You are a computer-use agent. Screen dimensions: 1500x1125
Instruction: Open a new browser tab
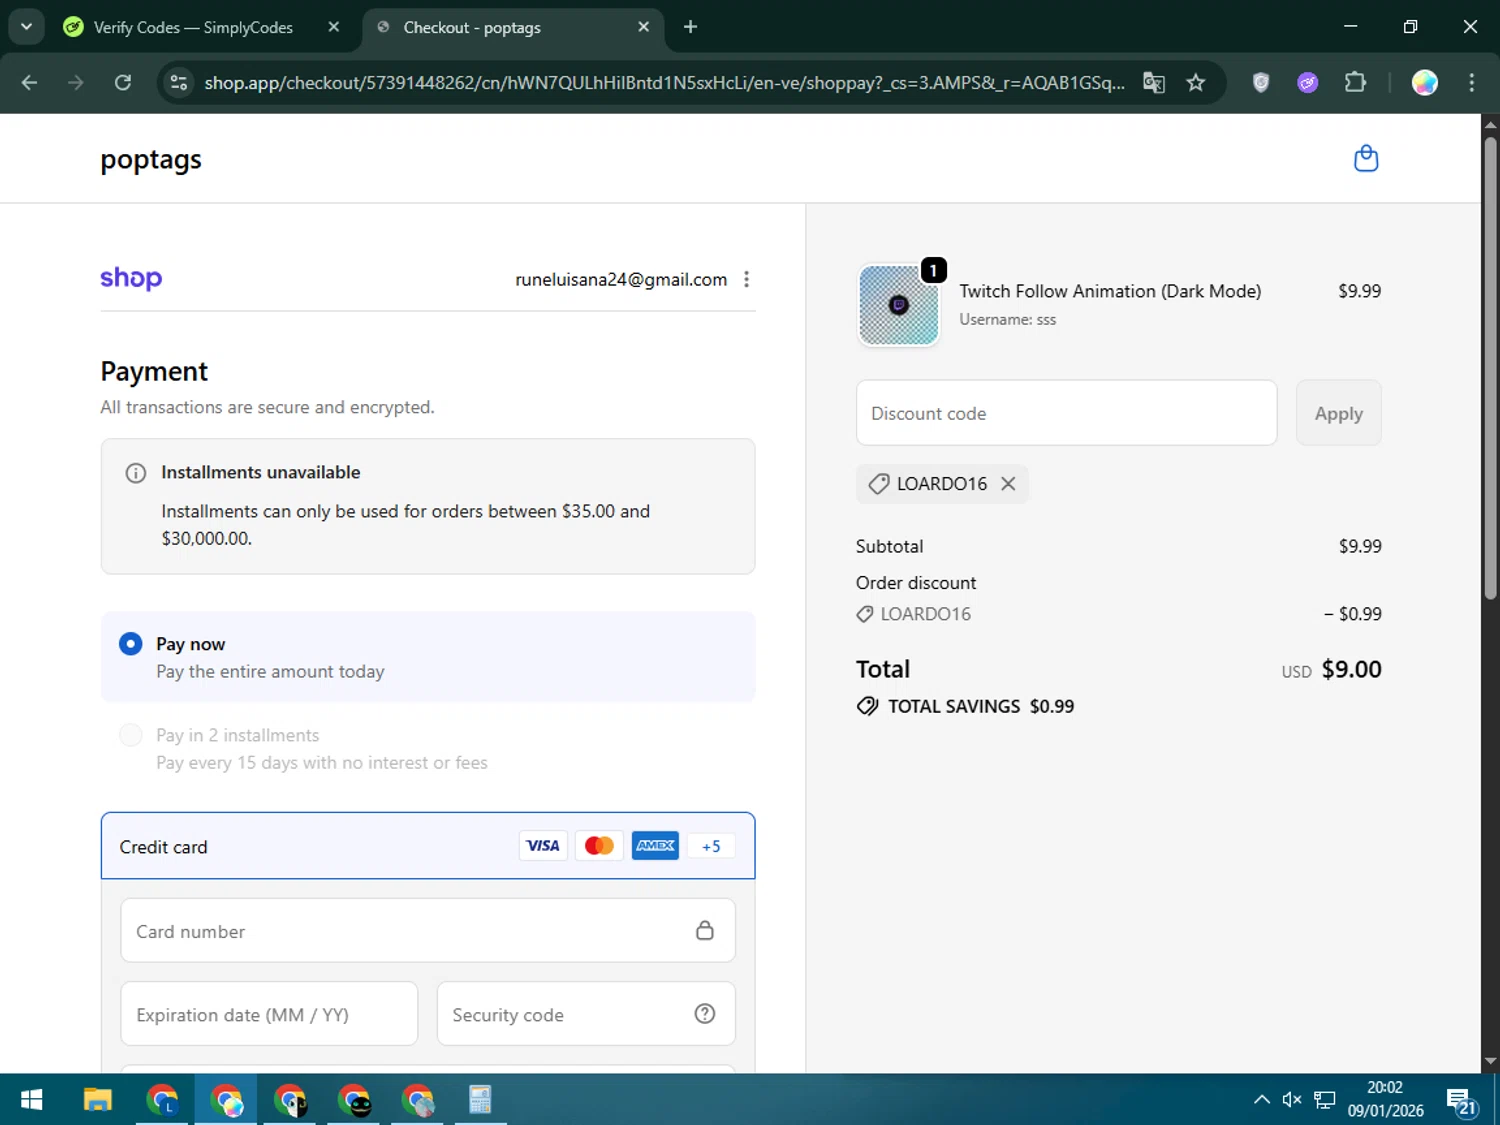click(x=690, y=27)
